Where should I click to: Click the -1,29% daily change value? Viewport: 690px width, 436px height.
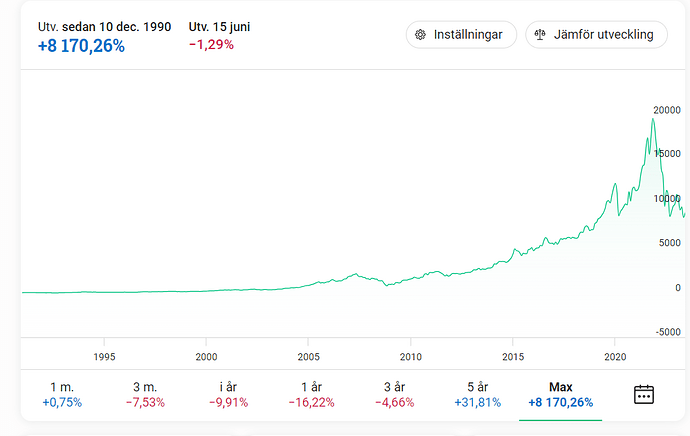click(x=211, y=45)
